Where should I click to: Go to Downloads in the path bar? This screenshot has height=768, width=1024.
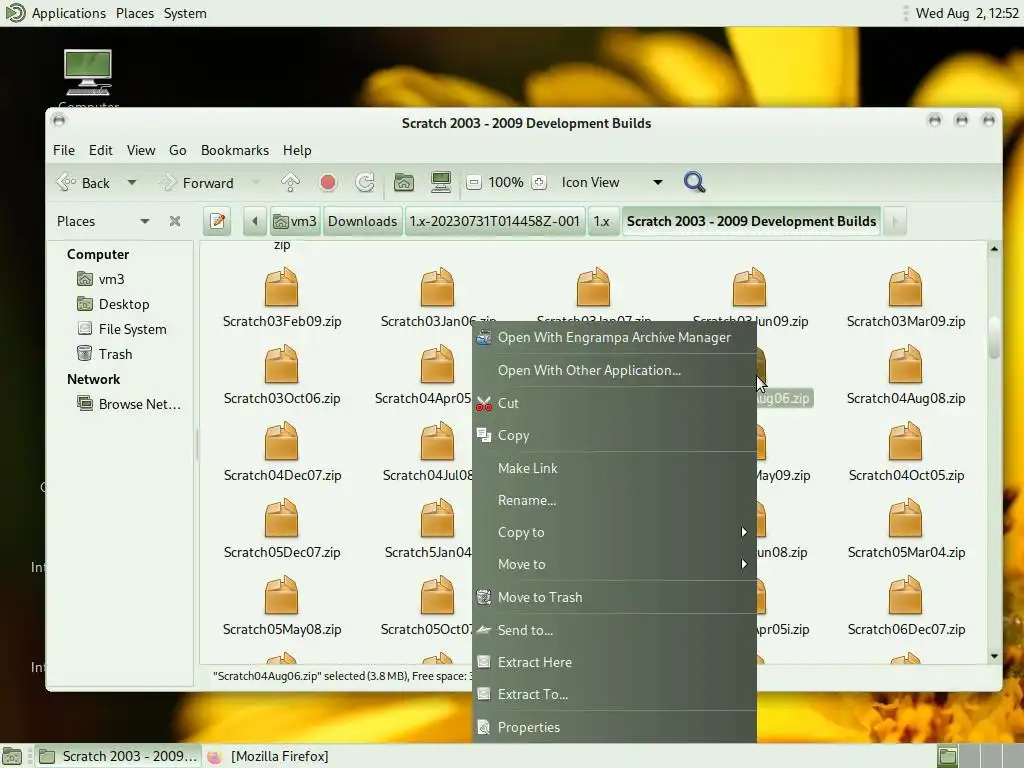[362, 221]
